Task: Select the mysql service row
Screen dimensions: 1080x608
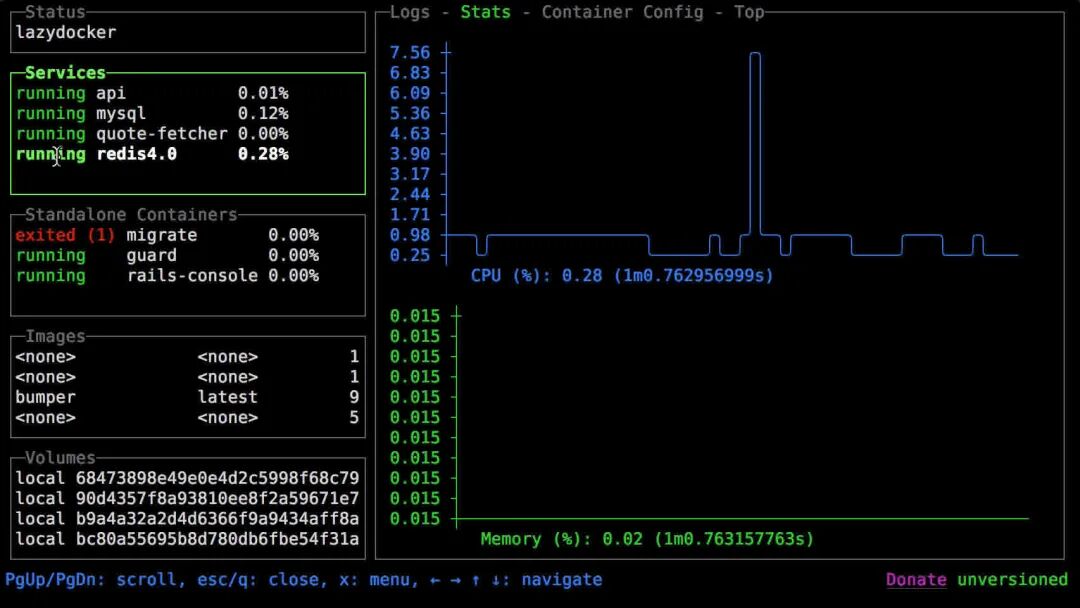Action: click(x=187, y=114)
